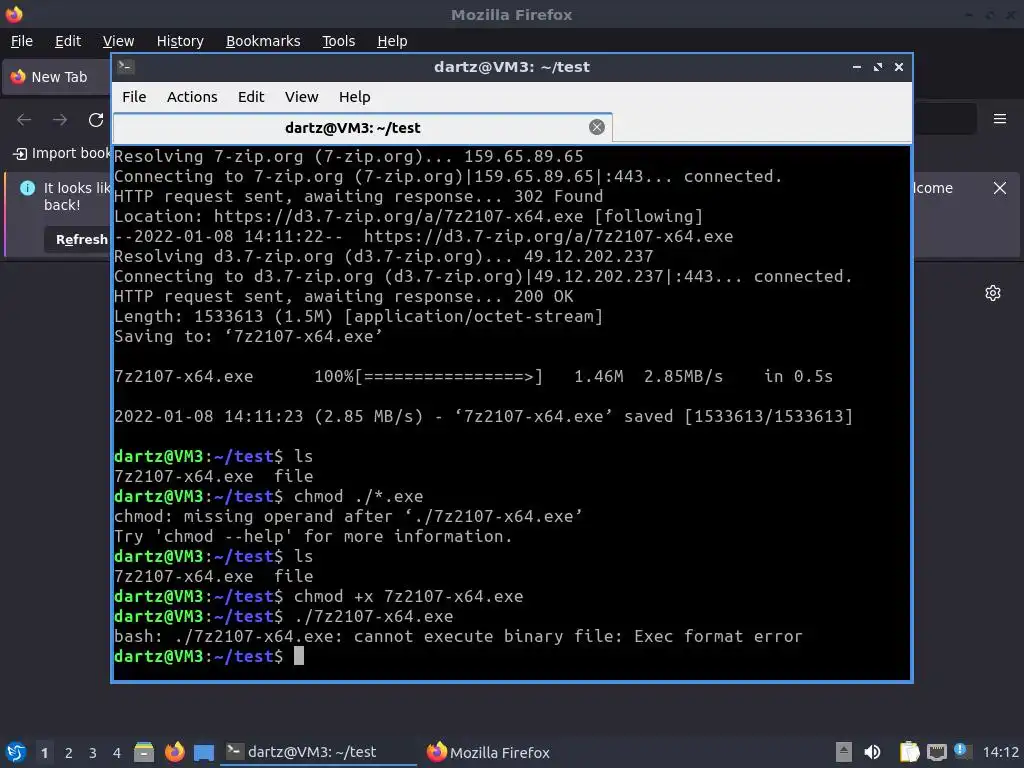1024x768 pixels.
Task: Switch to workspace 3 in the pager
Action: coord(93,753)
